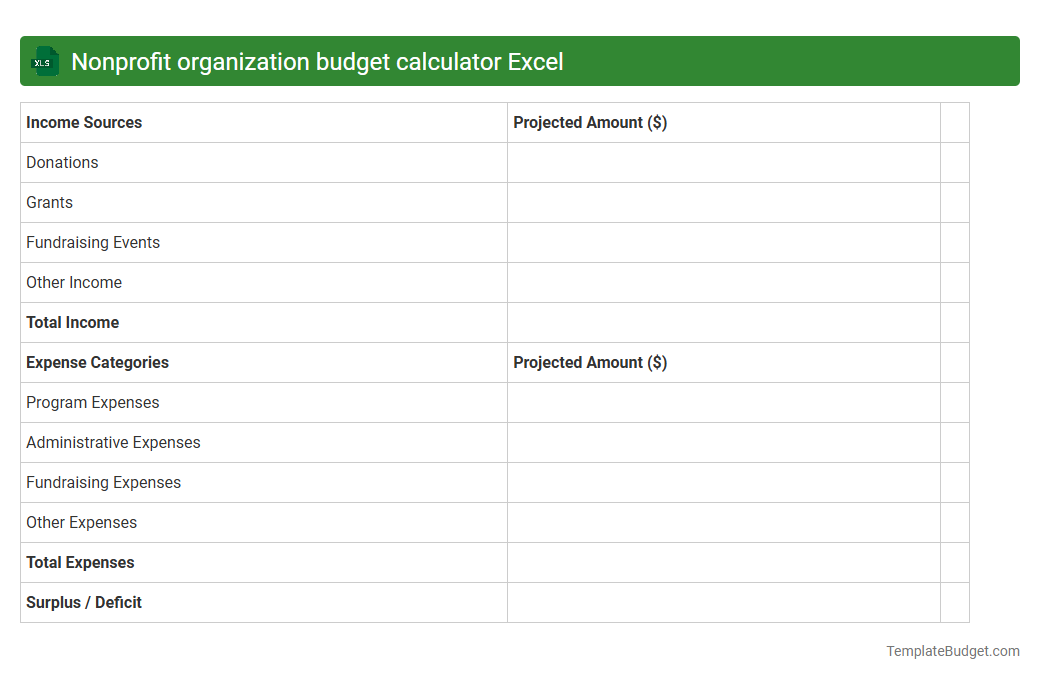1040x680 pixels.
Task: Select the Expense Categories header cell
Action: coord(97,362)
